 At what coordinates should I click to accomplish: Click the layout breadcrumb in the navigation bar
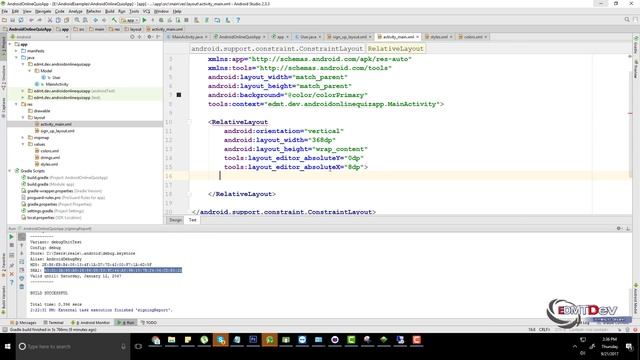point(133,29)
